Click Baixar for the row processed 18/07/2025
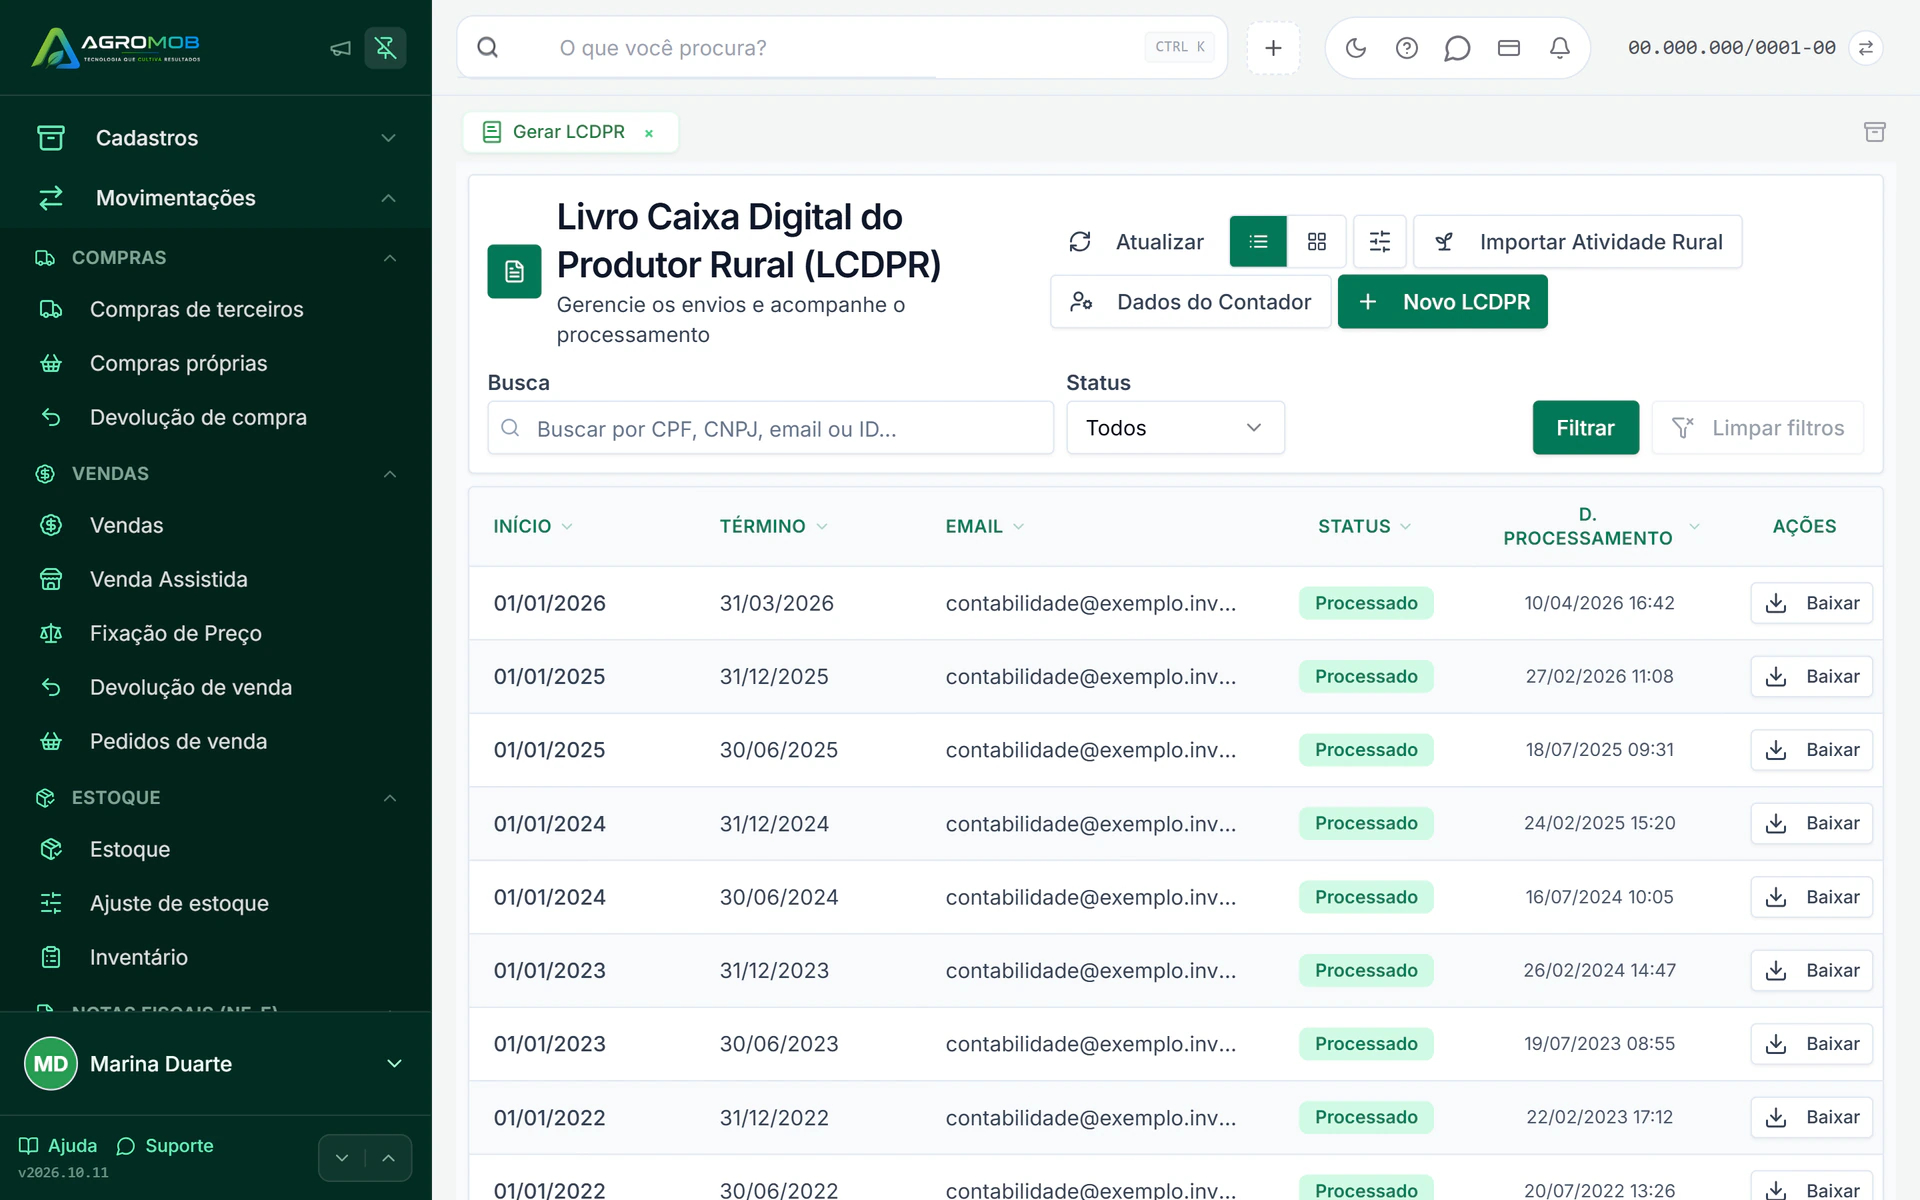 [1811, 750]
